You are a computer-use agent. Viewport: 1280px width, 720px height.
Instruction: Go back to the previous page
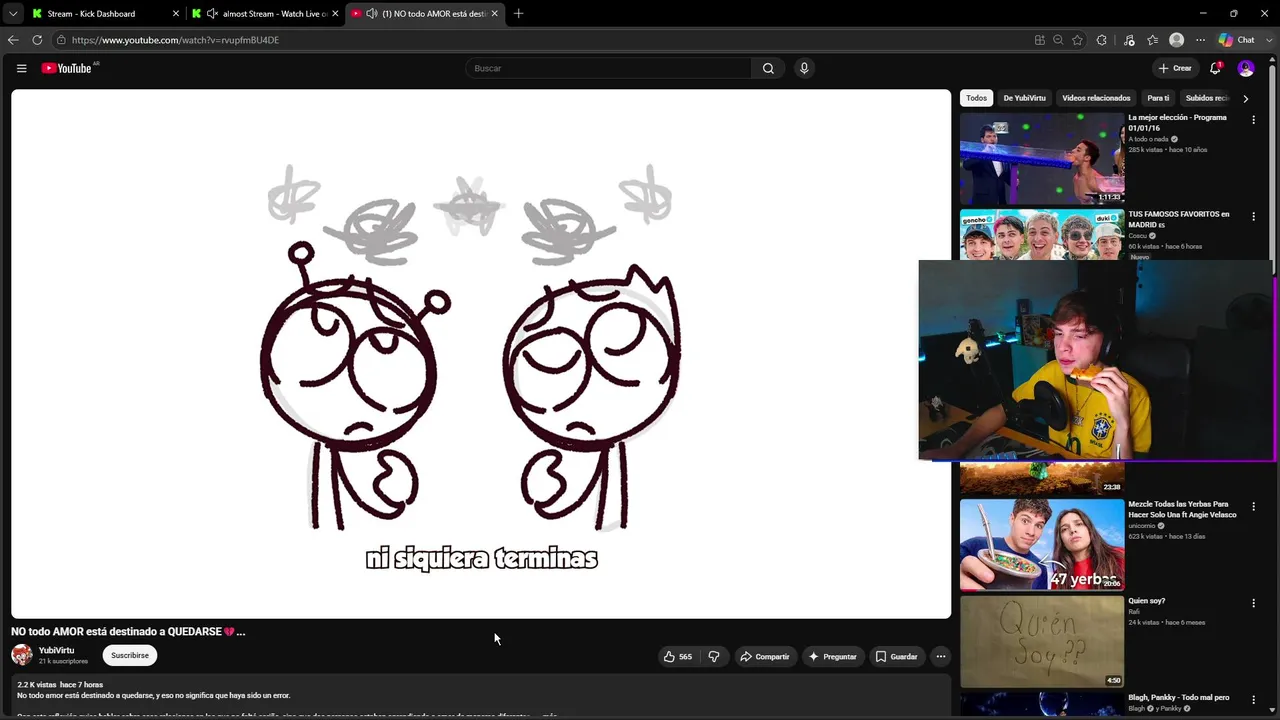(x=13, y=40)
